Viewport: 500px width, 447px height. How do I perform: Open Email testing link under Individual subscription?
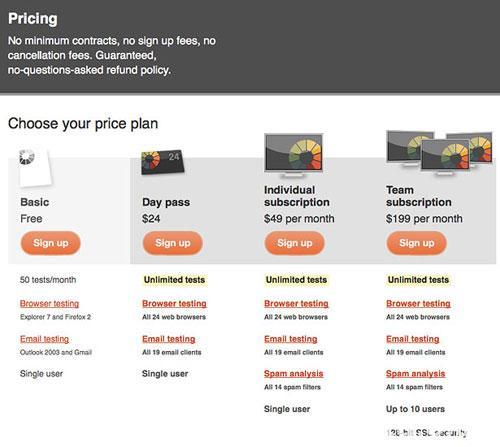point(291,339)
